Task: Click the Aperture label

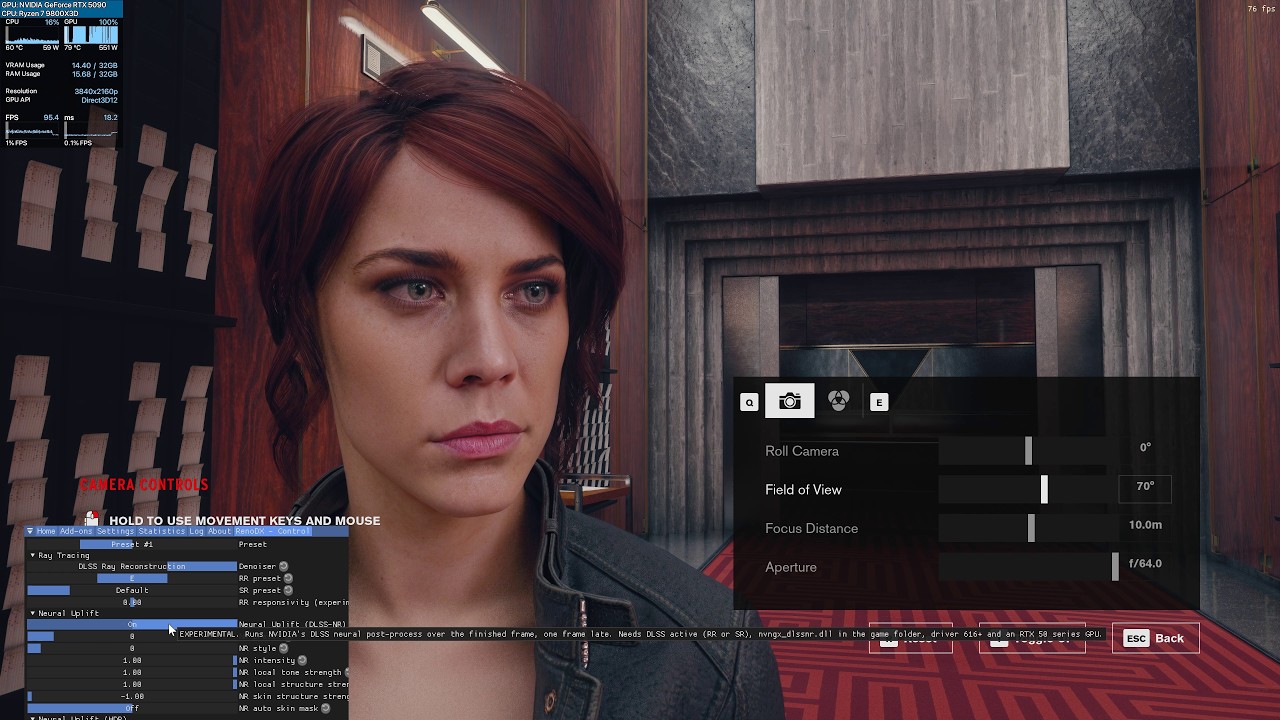Action: coord(791,567)
